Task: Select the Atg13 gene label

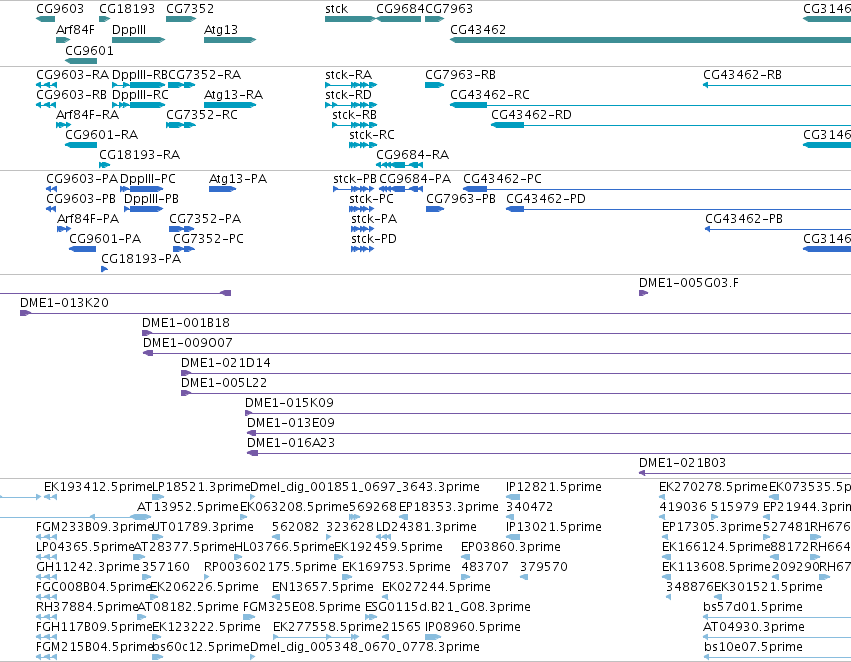Action: [x=221, y=29]
